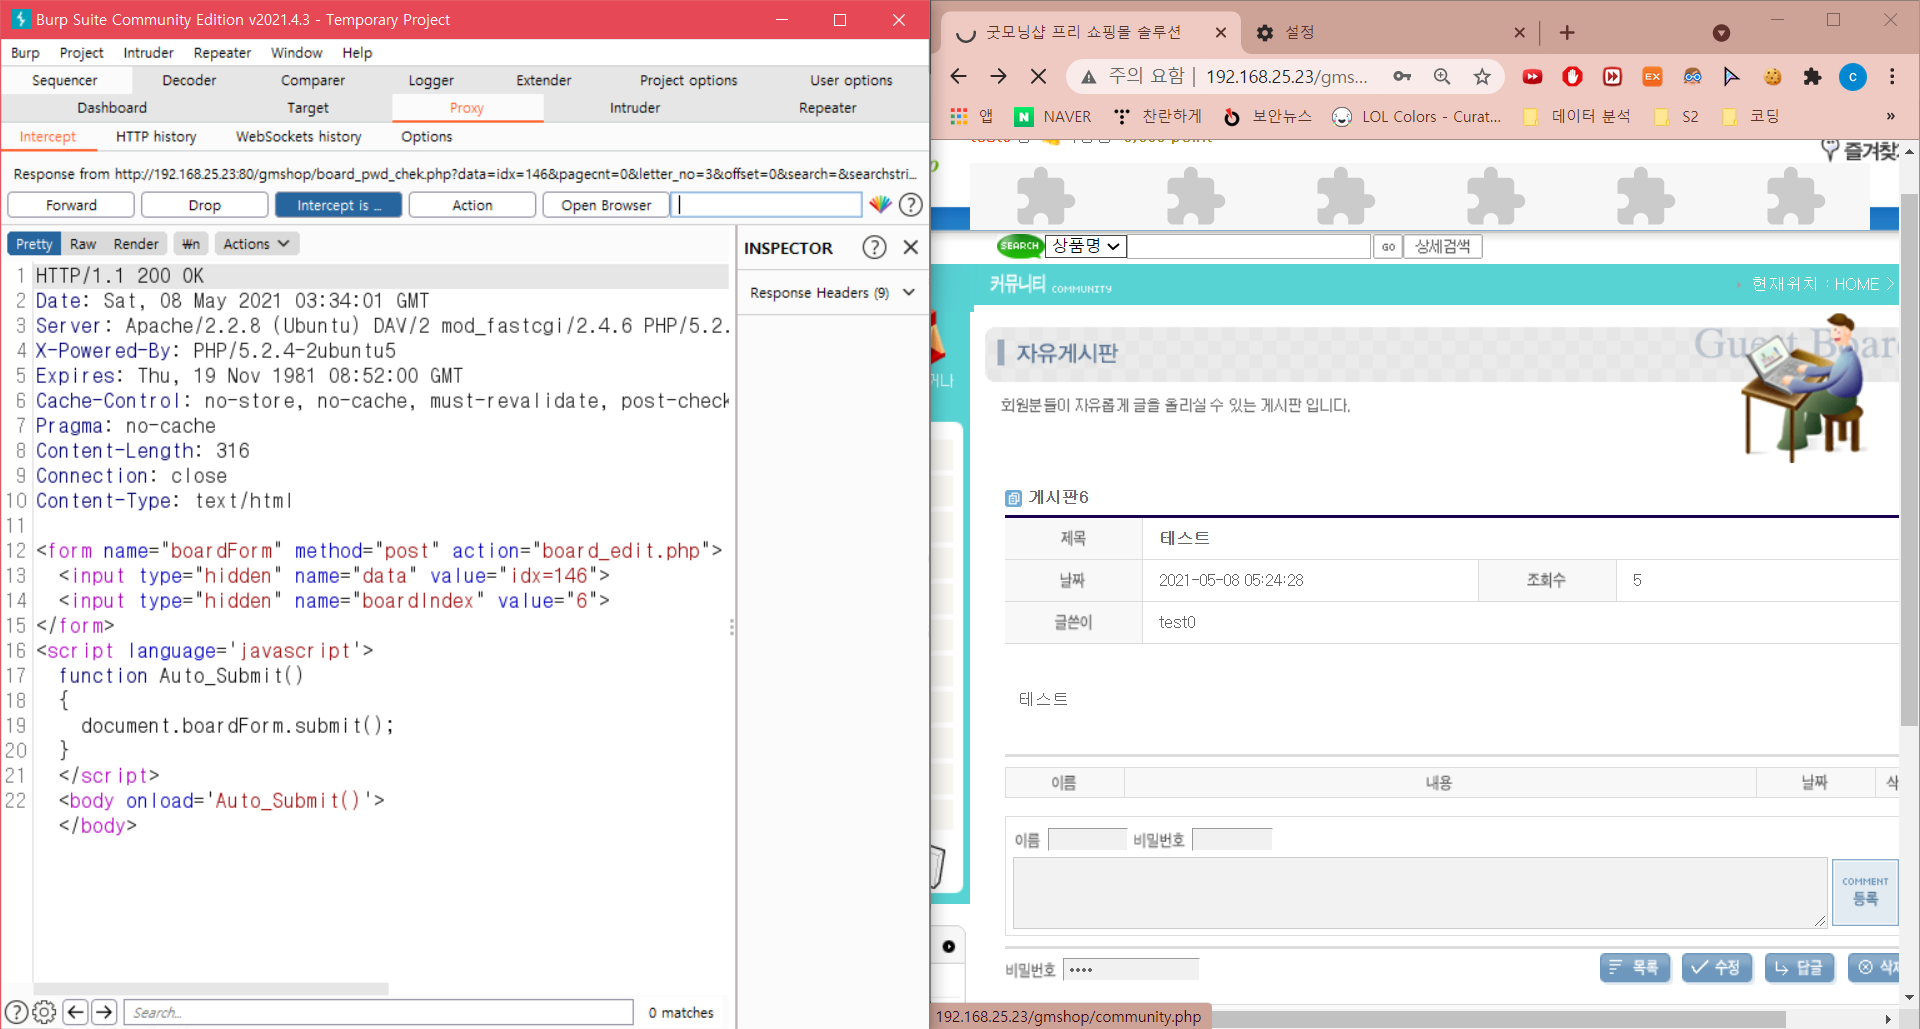Toggle the \n non-printable characters button

coord(191,244)
